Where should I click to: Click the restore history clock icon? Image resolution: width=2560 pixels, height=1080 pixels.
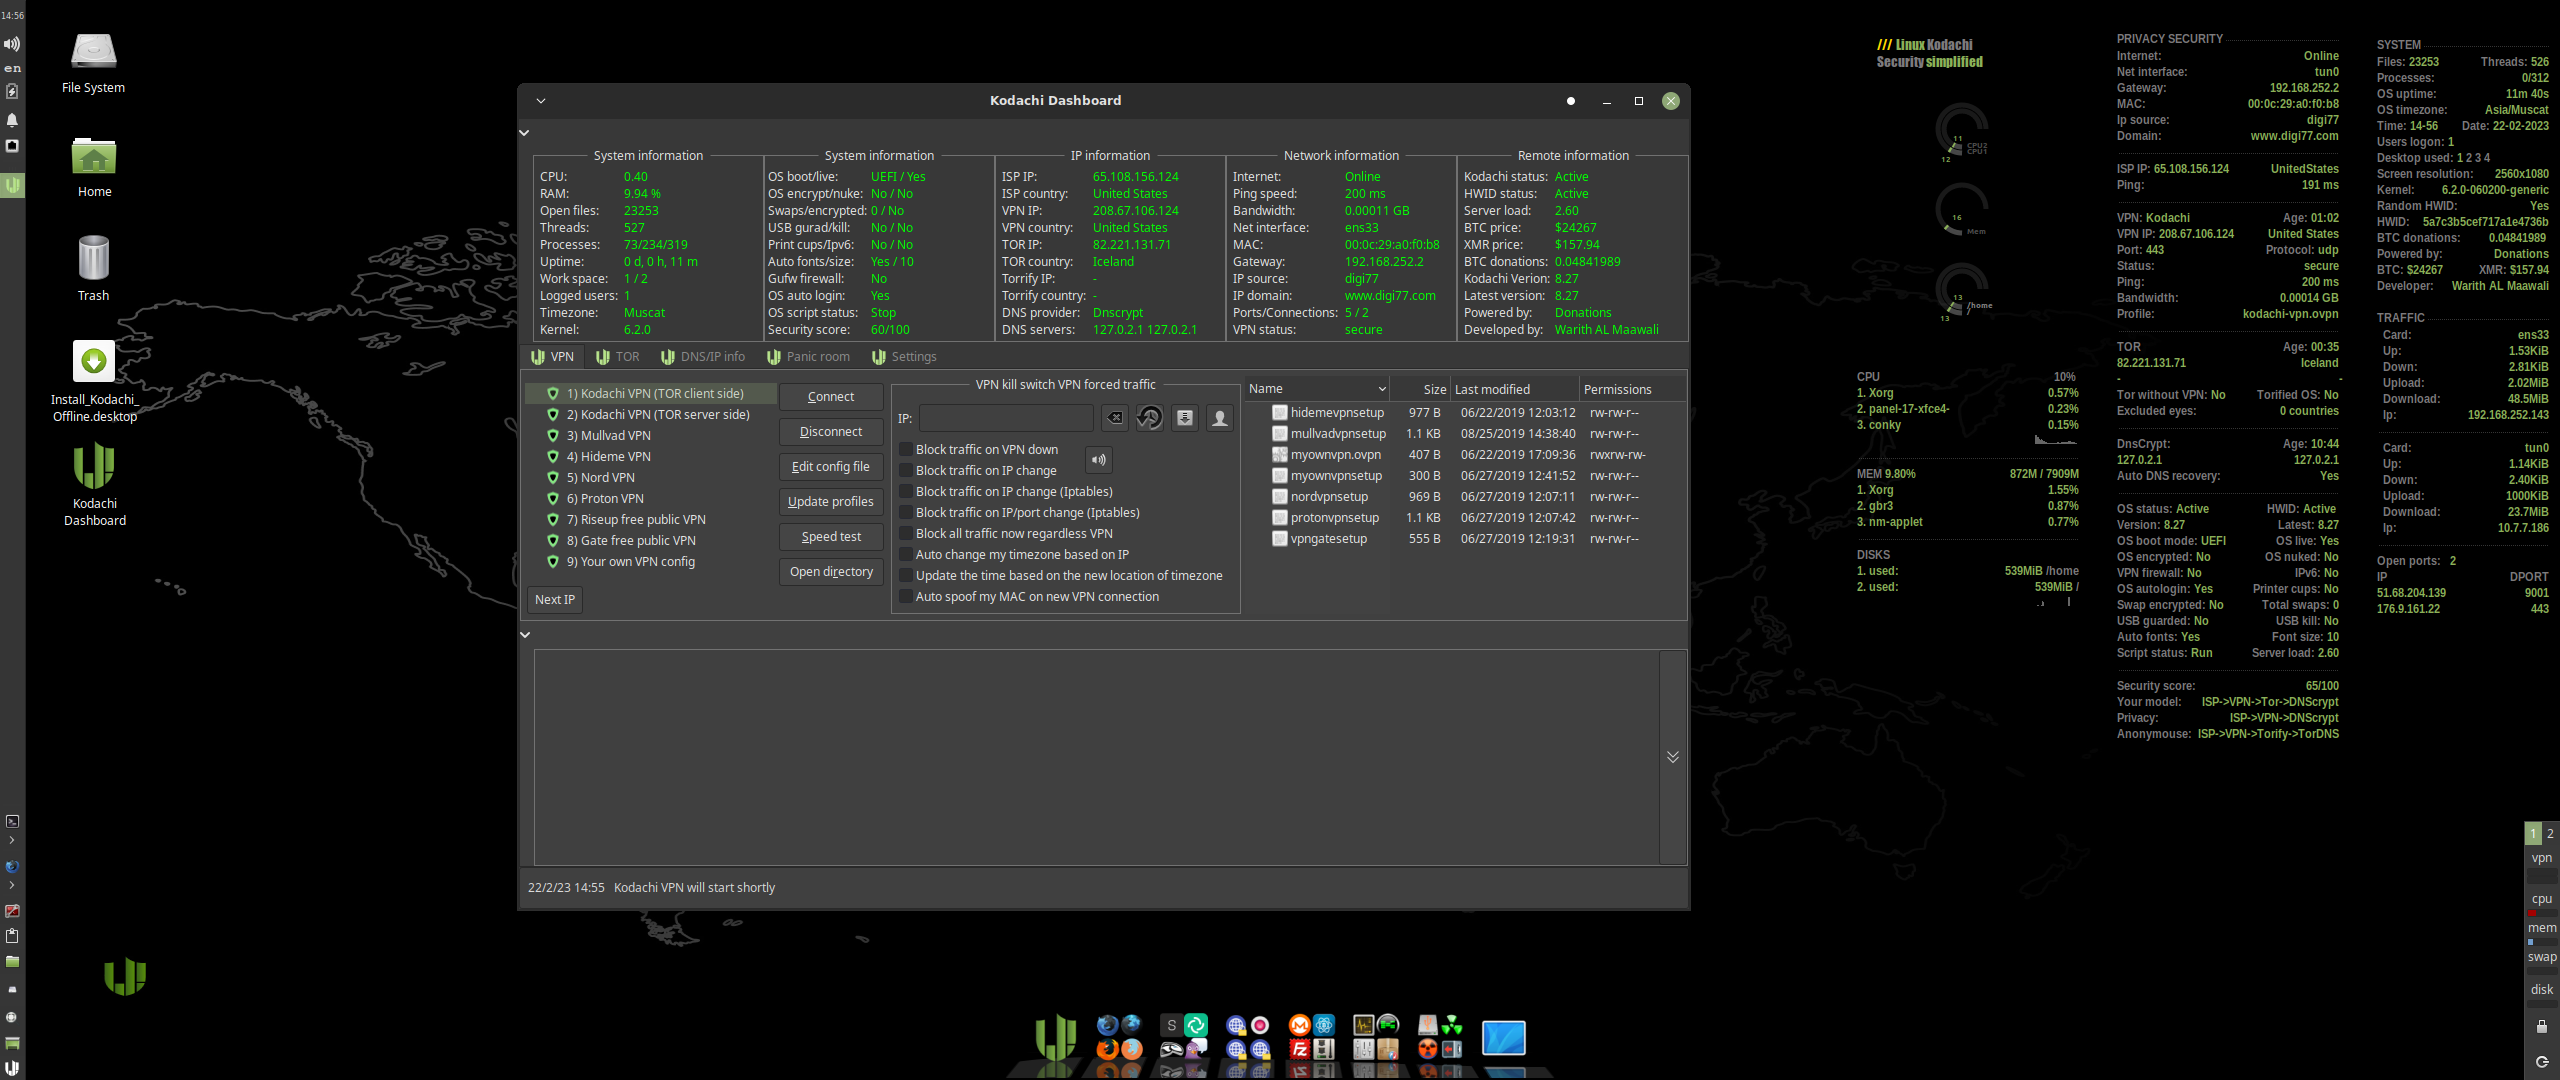[1150, 418]
